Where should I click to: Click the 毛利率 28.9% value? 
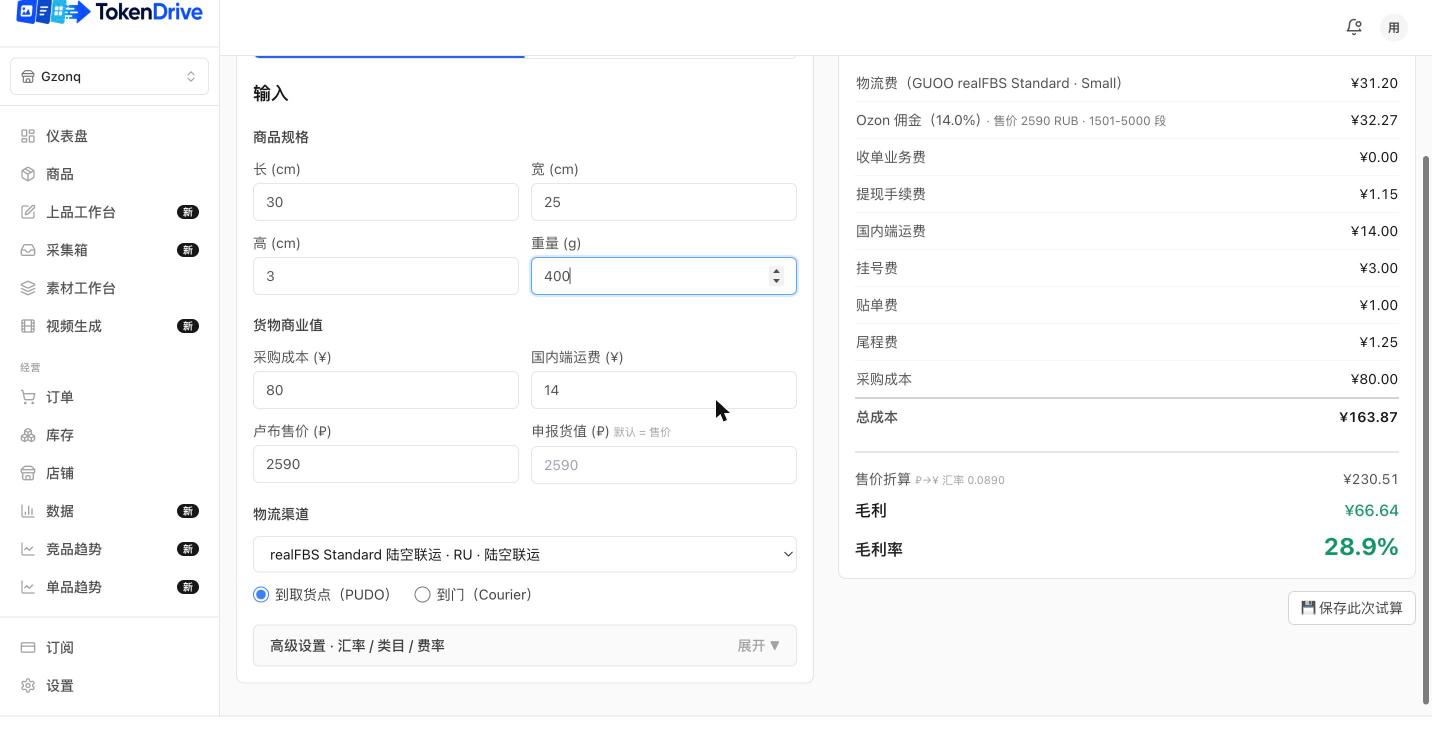(1361, 547)
